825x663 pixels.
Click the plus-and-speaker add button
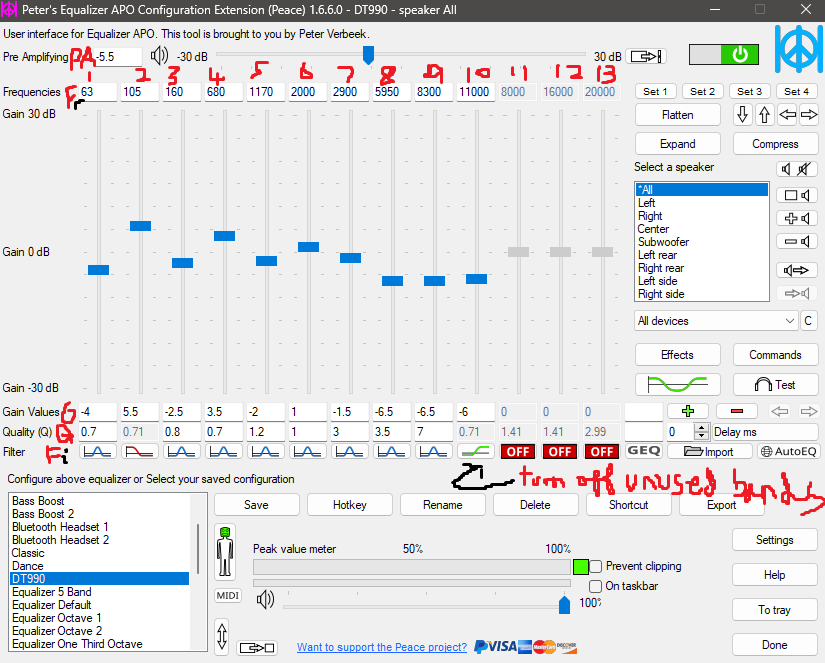tap(798, 218)
